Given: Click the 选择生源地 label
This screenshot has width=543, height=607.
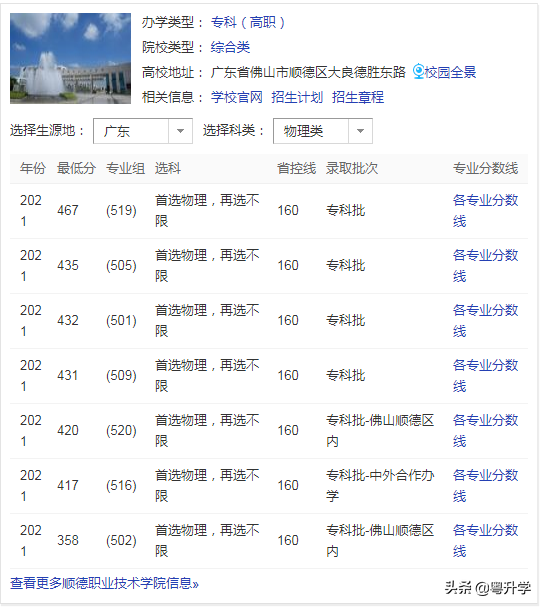Looking at the screenshot, I should pos(47,130).
